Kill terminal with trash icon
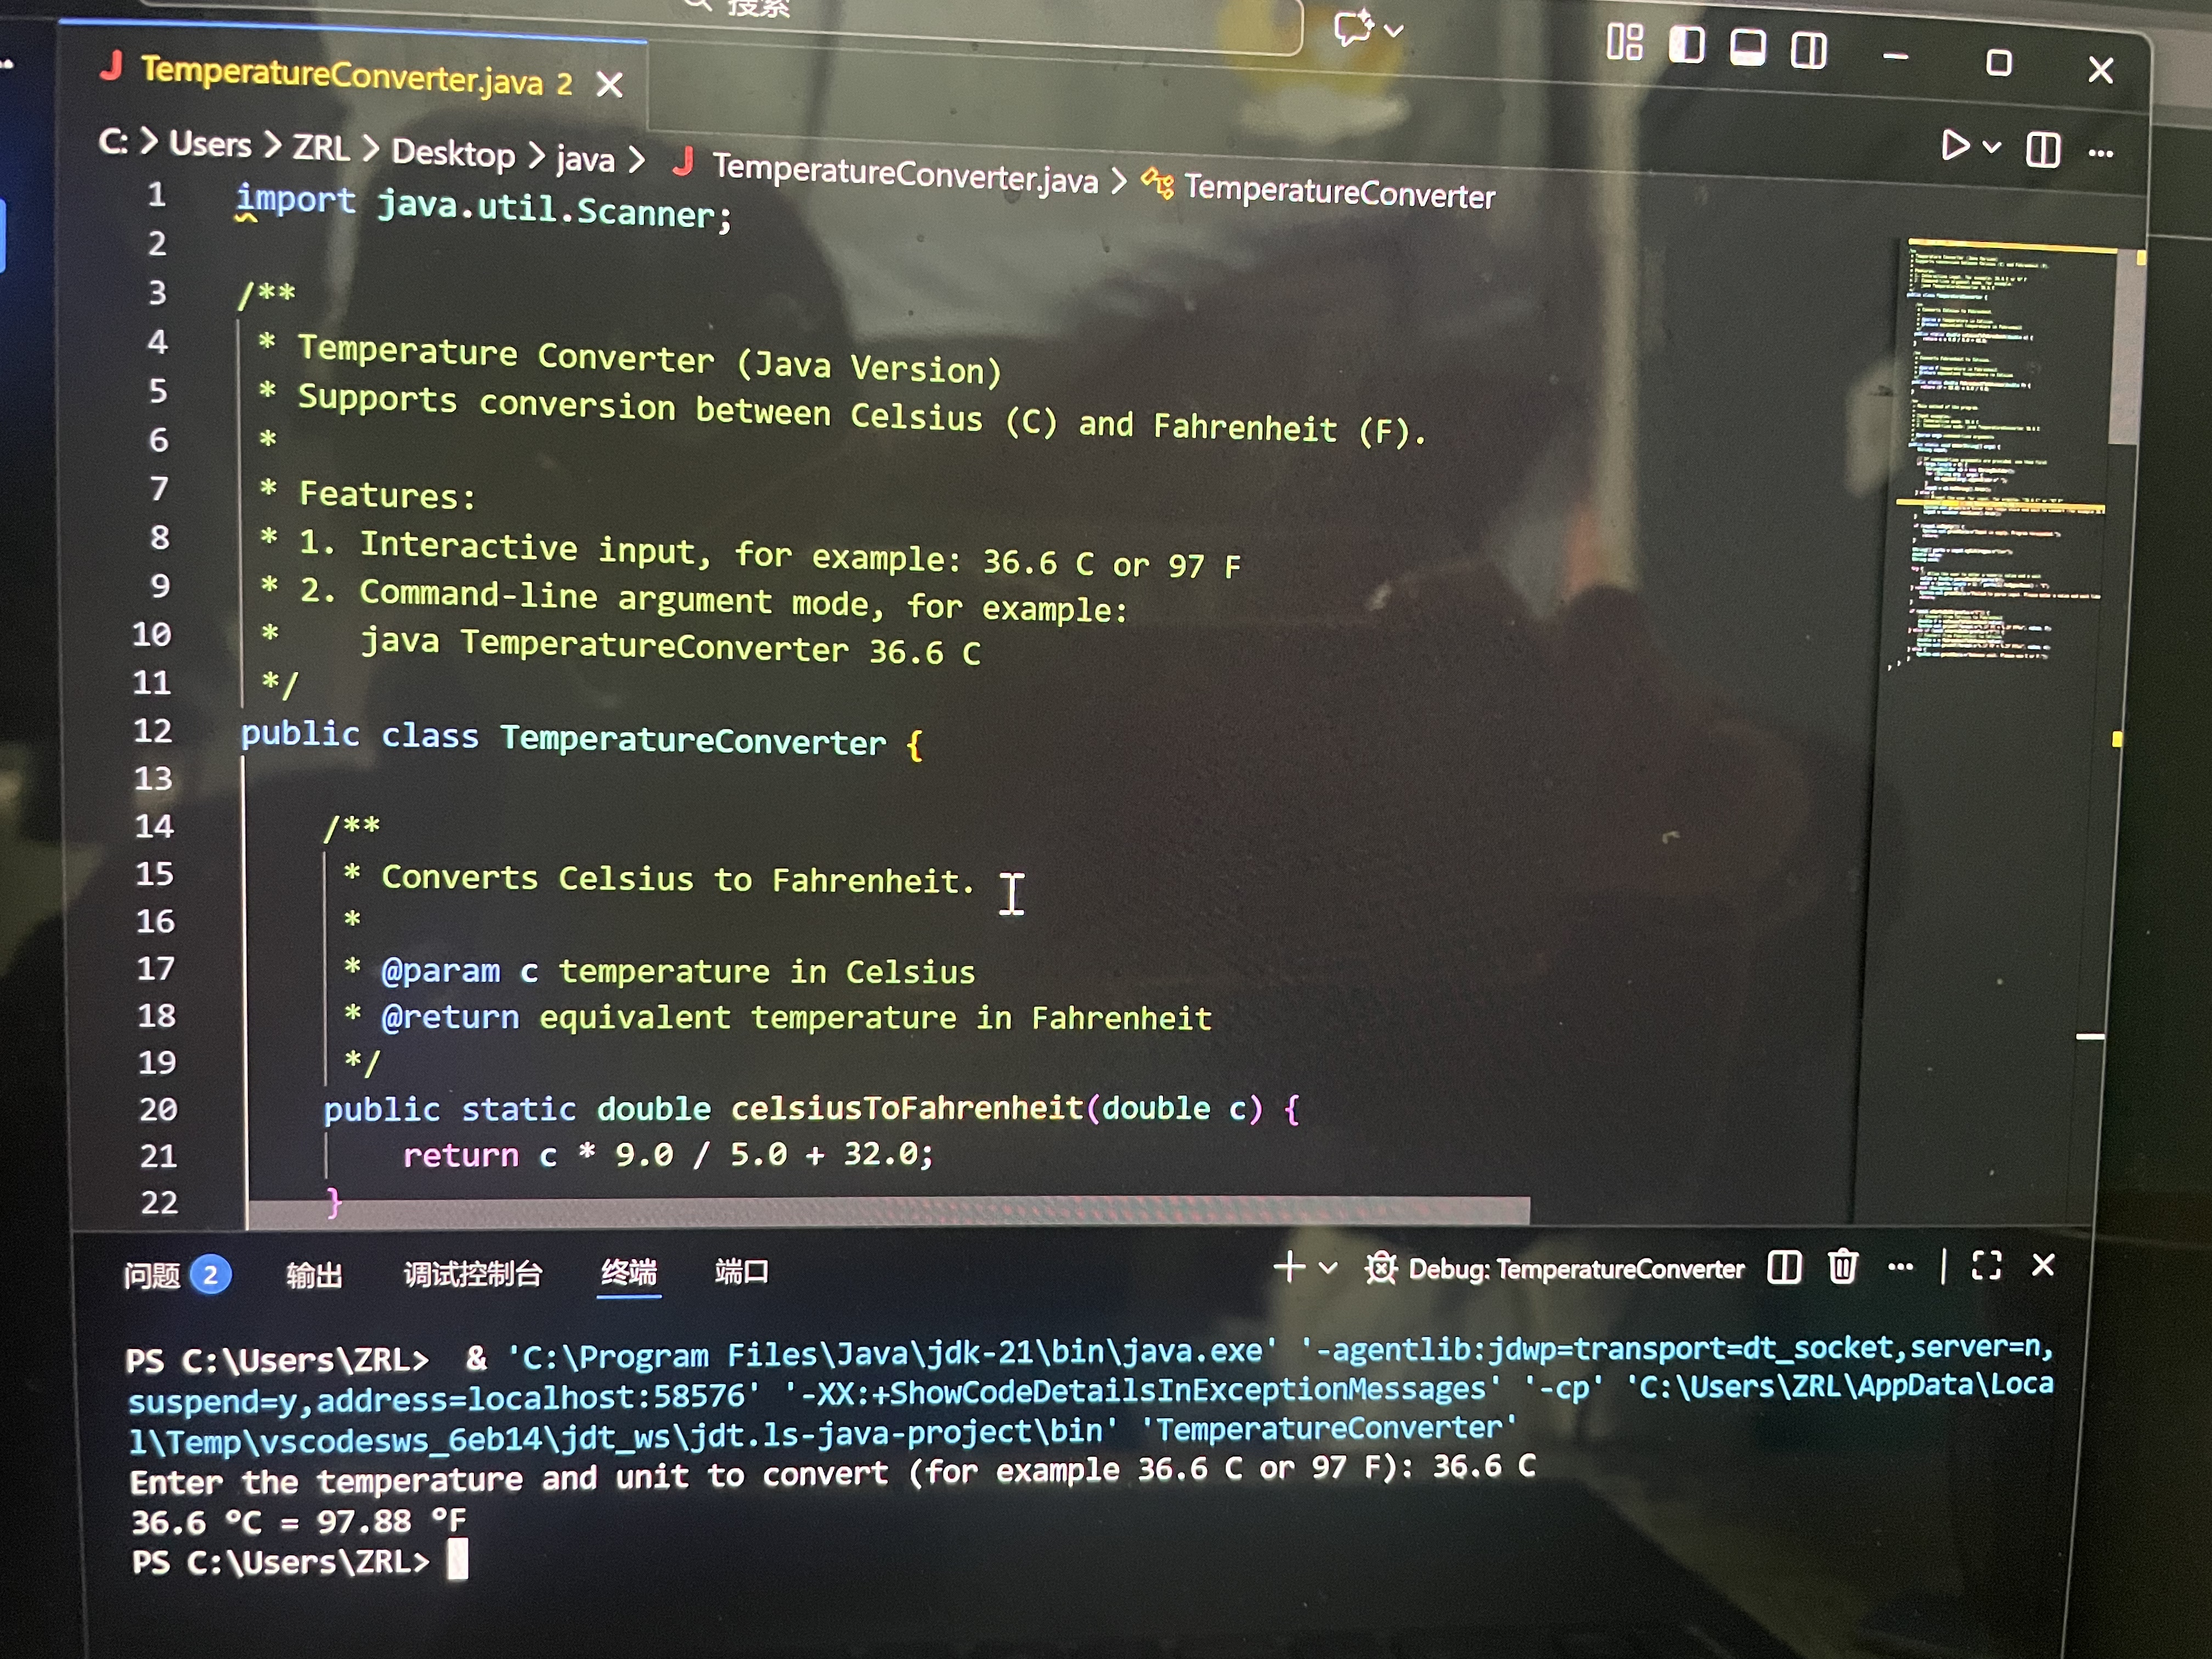This screenshot has width=2212, height=1659. 1842,1266
